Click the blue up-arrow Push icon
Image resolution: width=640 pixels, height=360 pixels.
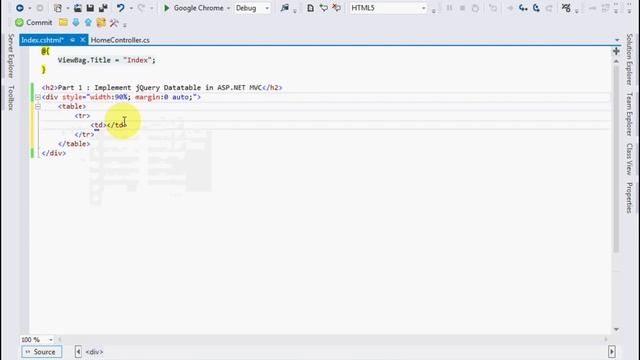(88, 22)
